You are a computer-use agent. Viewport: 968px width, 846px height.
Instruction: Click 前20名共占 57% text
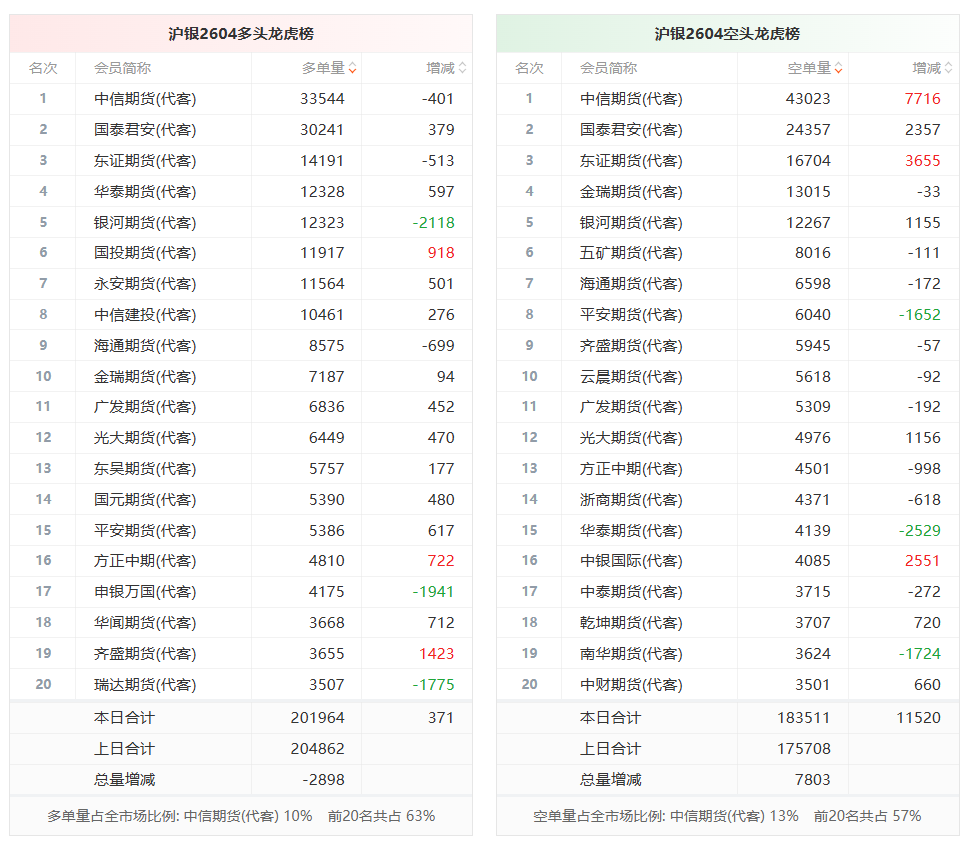[x=867, y=816]
